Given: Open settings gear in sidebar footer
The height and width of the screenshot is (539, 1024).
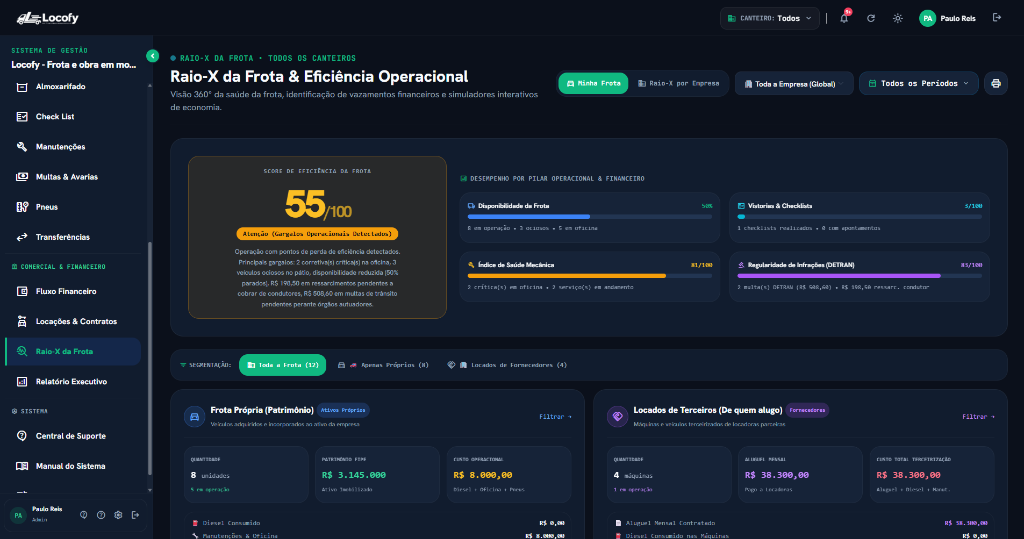Looking at the screenshot, I should [x=118, y=515].
